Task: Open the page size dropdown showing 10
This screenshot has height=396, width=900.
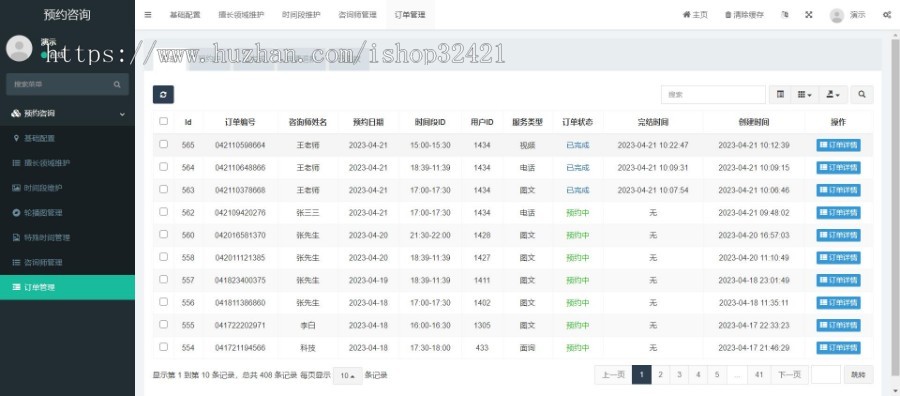Action: click(x=347, y=376)
